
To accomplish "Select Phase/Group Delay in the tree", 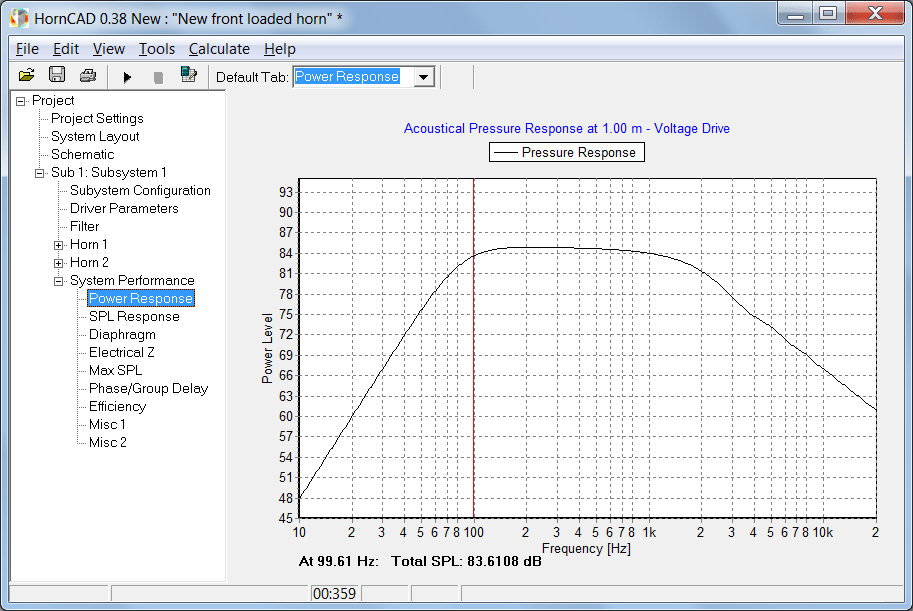I will (148, 389).
